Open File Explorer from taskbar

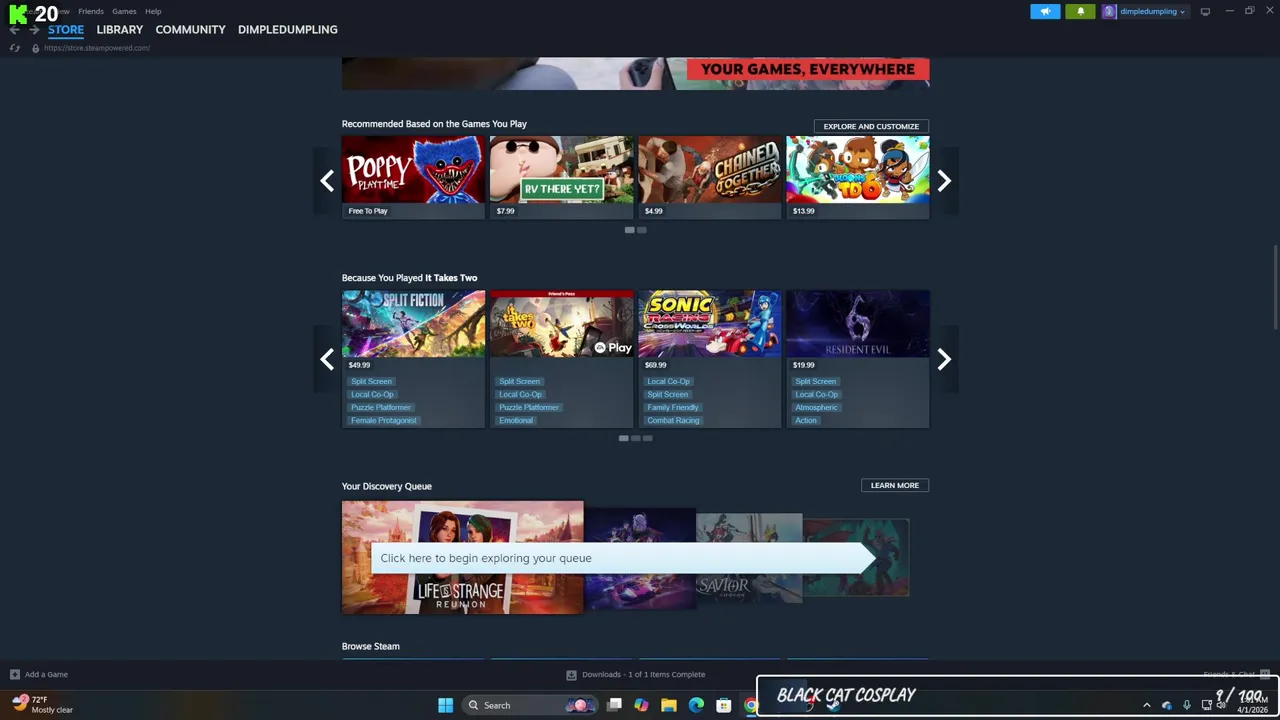click(x=669, y=706)
